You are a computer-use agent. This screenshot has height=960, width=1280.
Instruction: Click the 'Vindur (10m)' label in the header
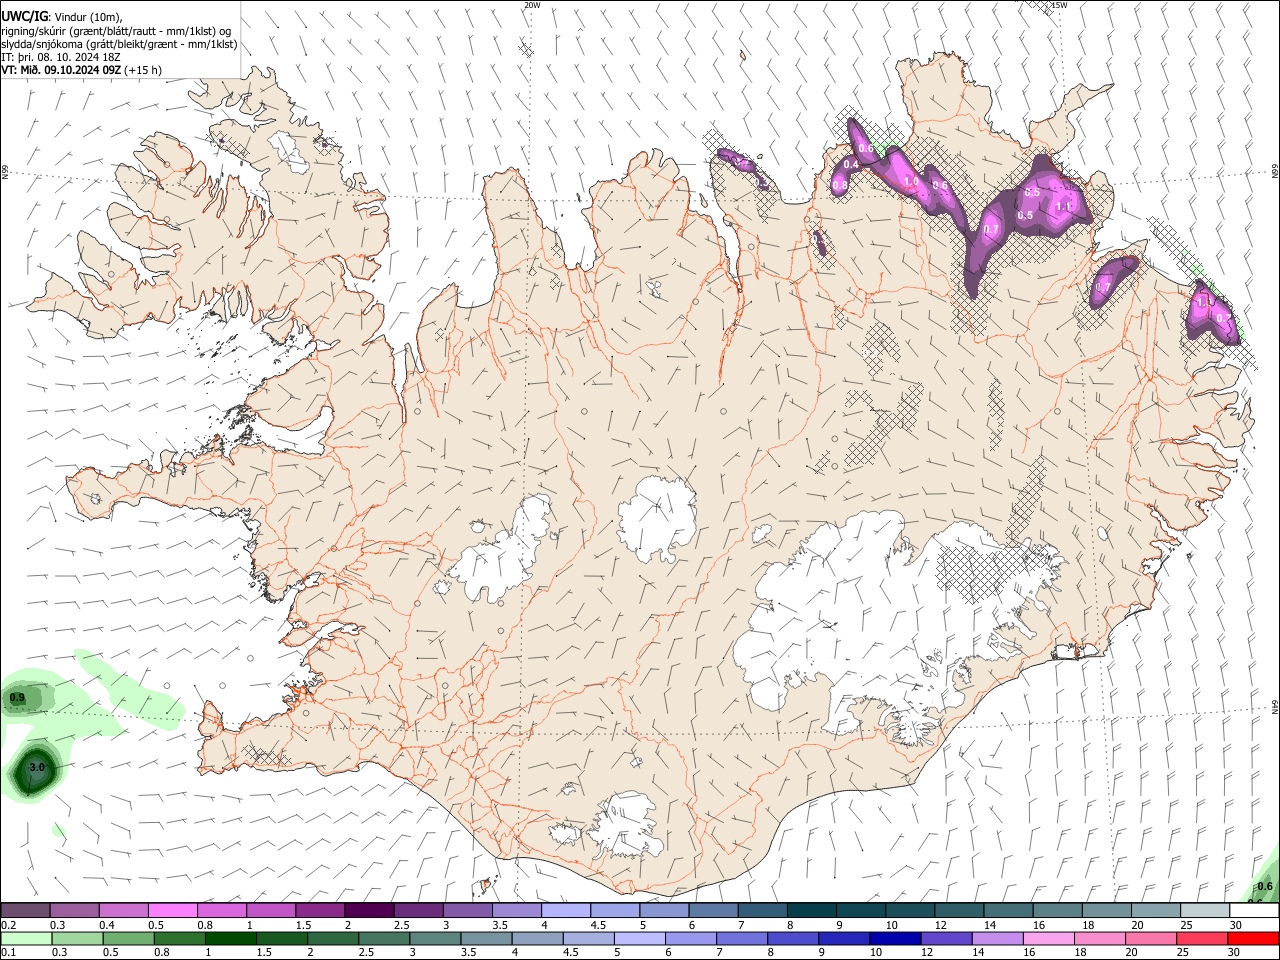87,17
